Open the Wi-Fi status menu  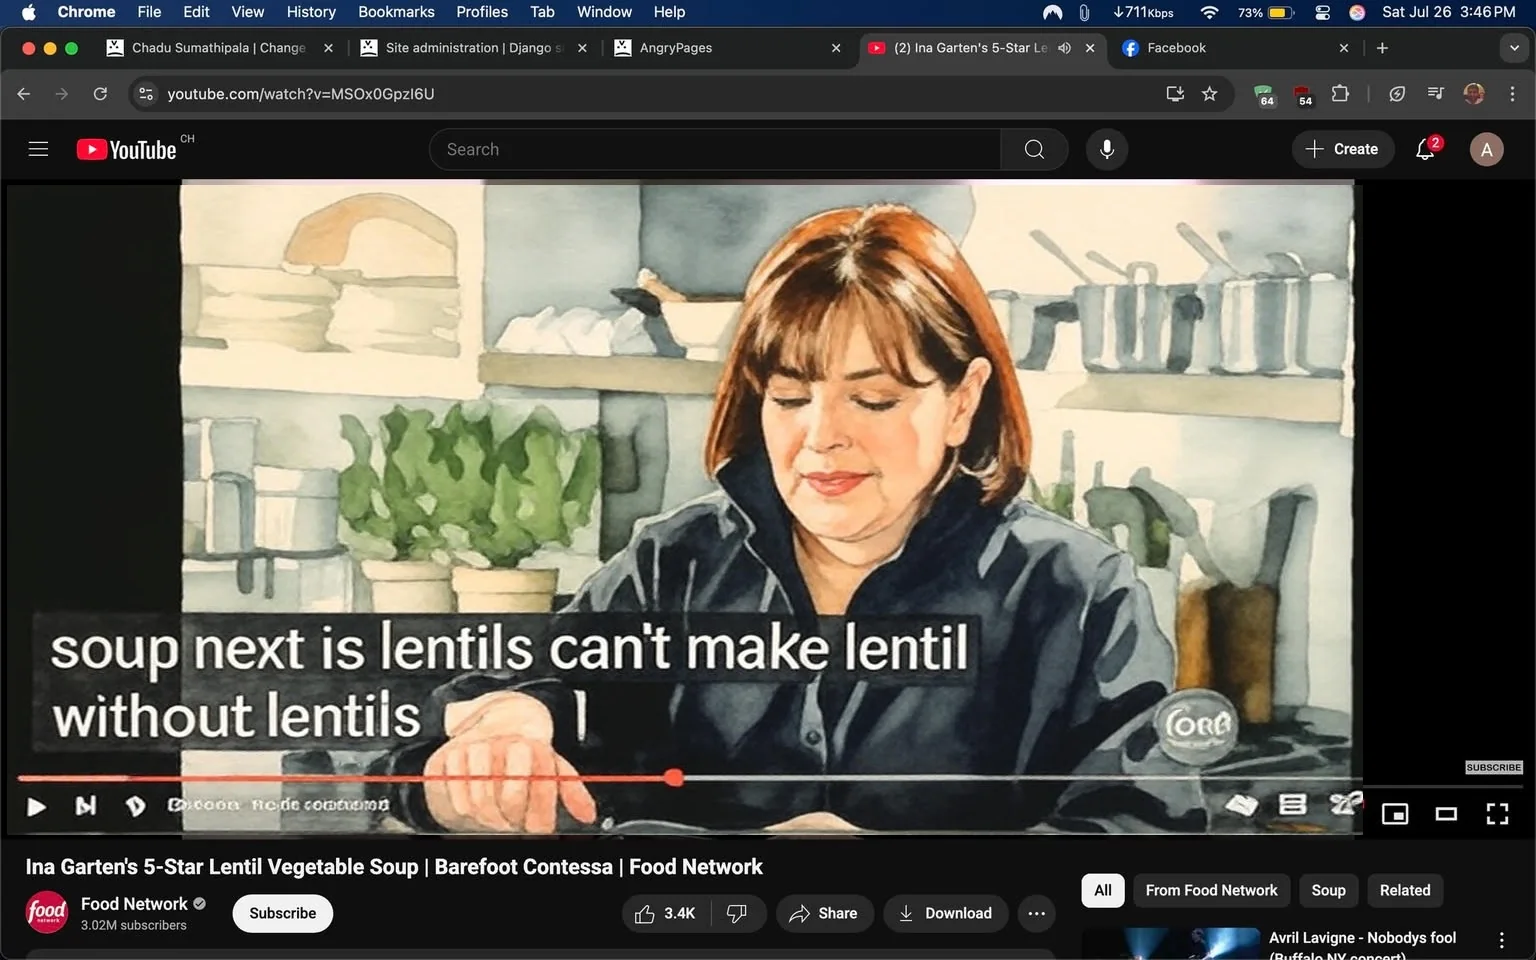click(1209, 12)
